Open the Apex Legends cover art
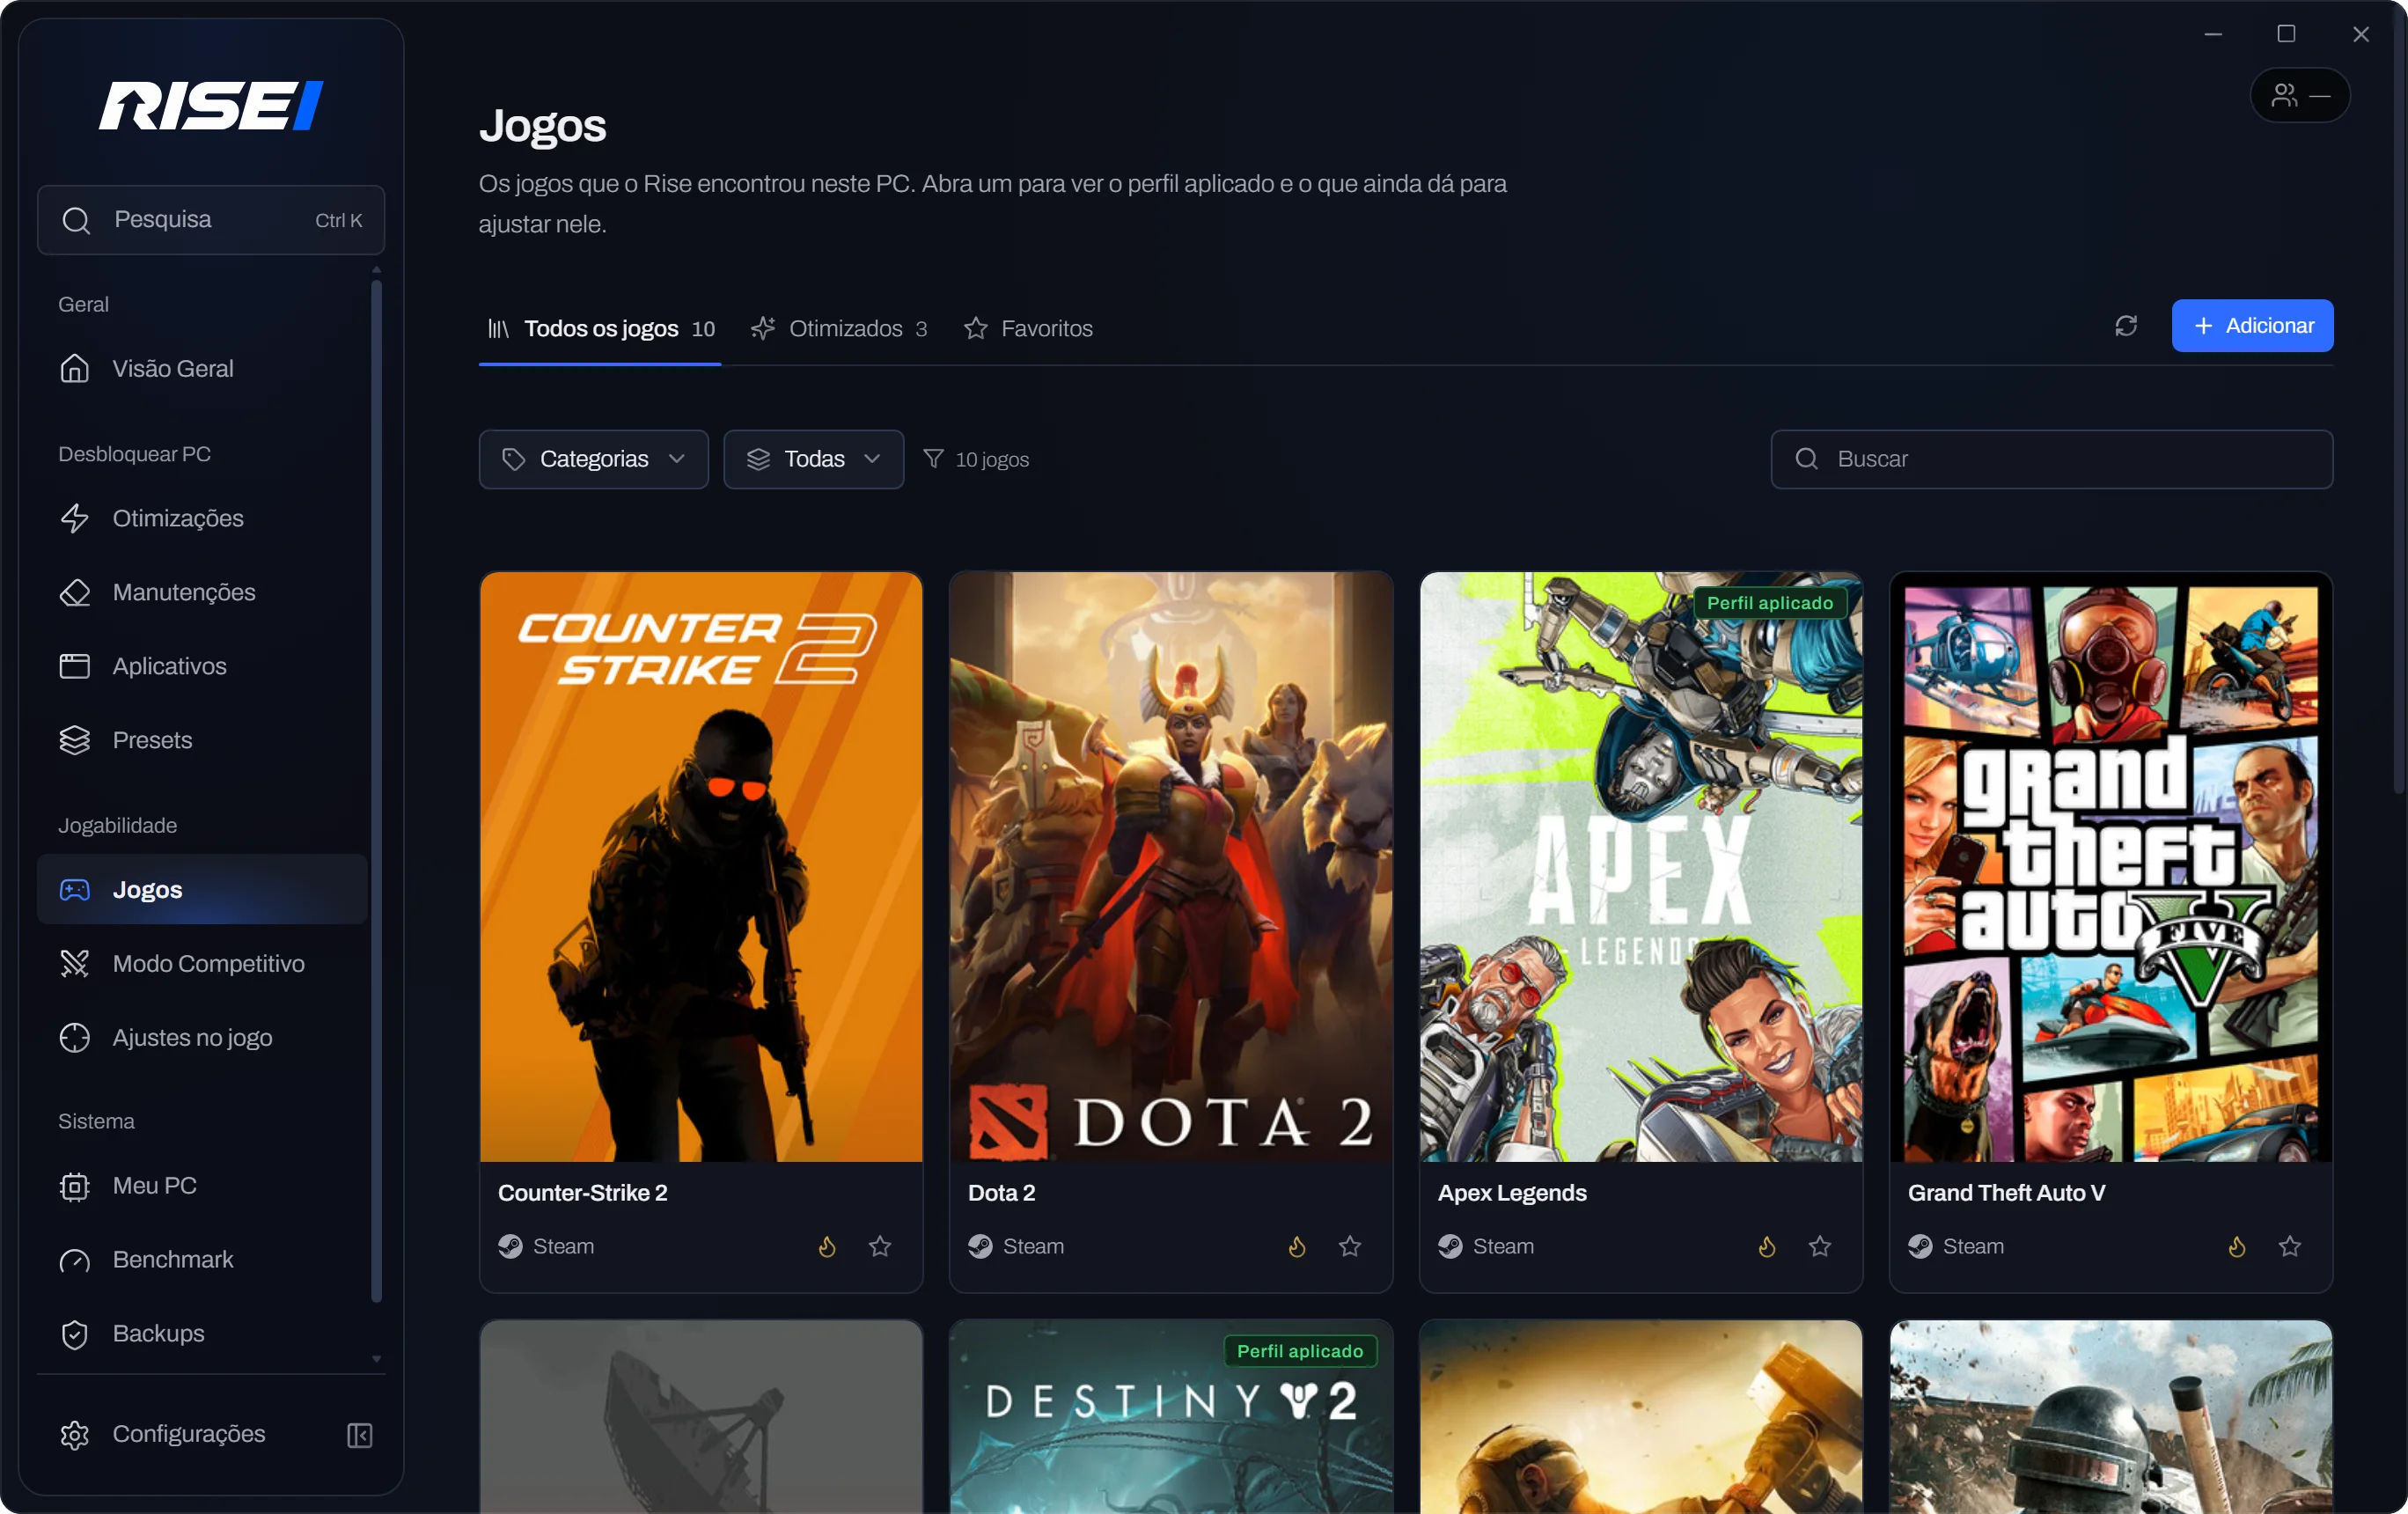This screenshot has height=1514, width=2408. (1641, 867)
